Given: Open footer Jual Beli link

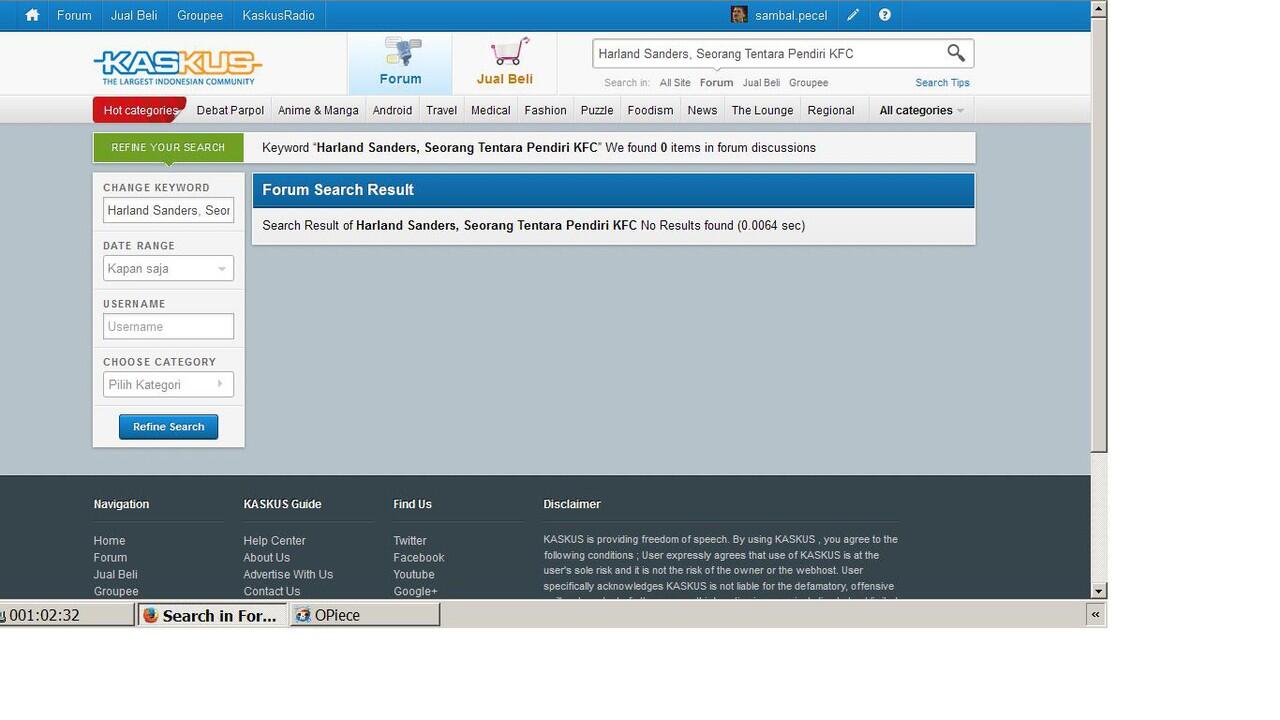Looking at the screenshot, I should [115, 575].
